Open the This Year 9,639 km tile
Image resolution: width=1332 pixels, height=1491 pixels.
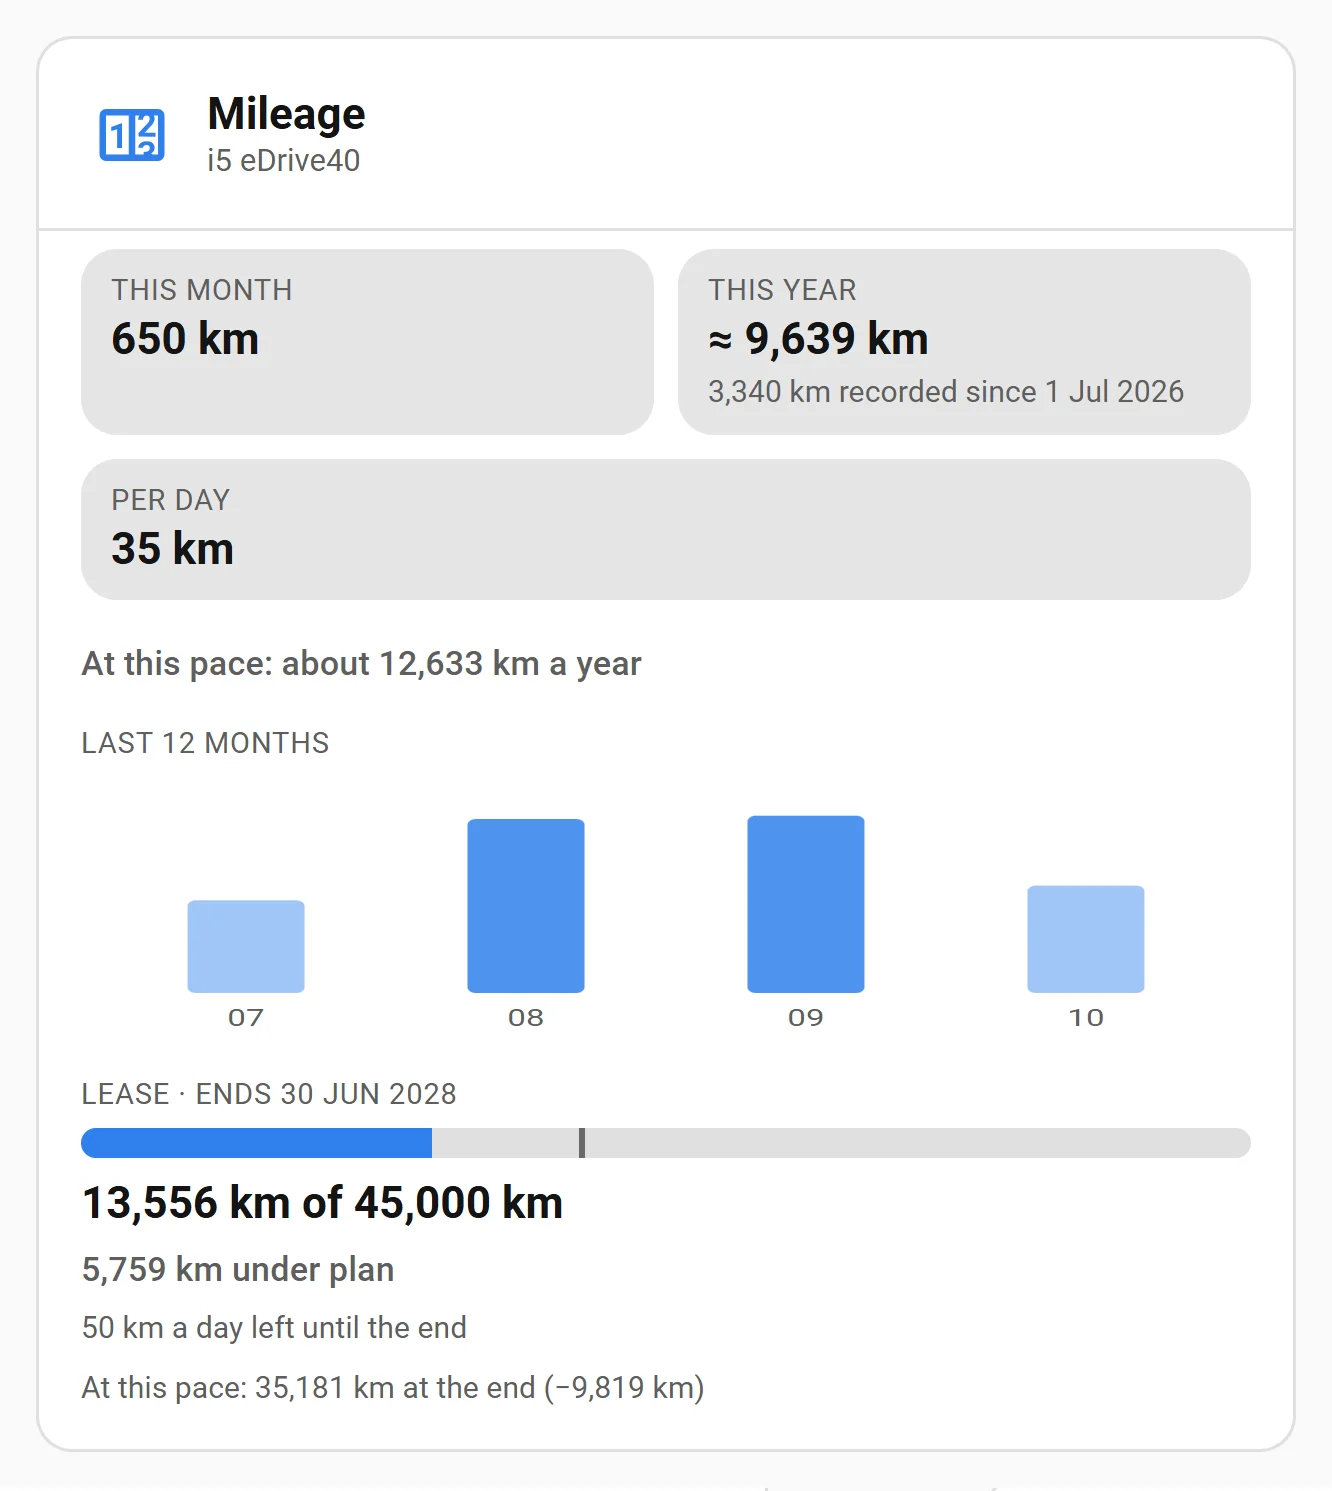point(964,342)
